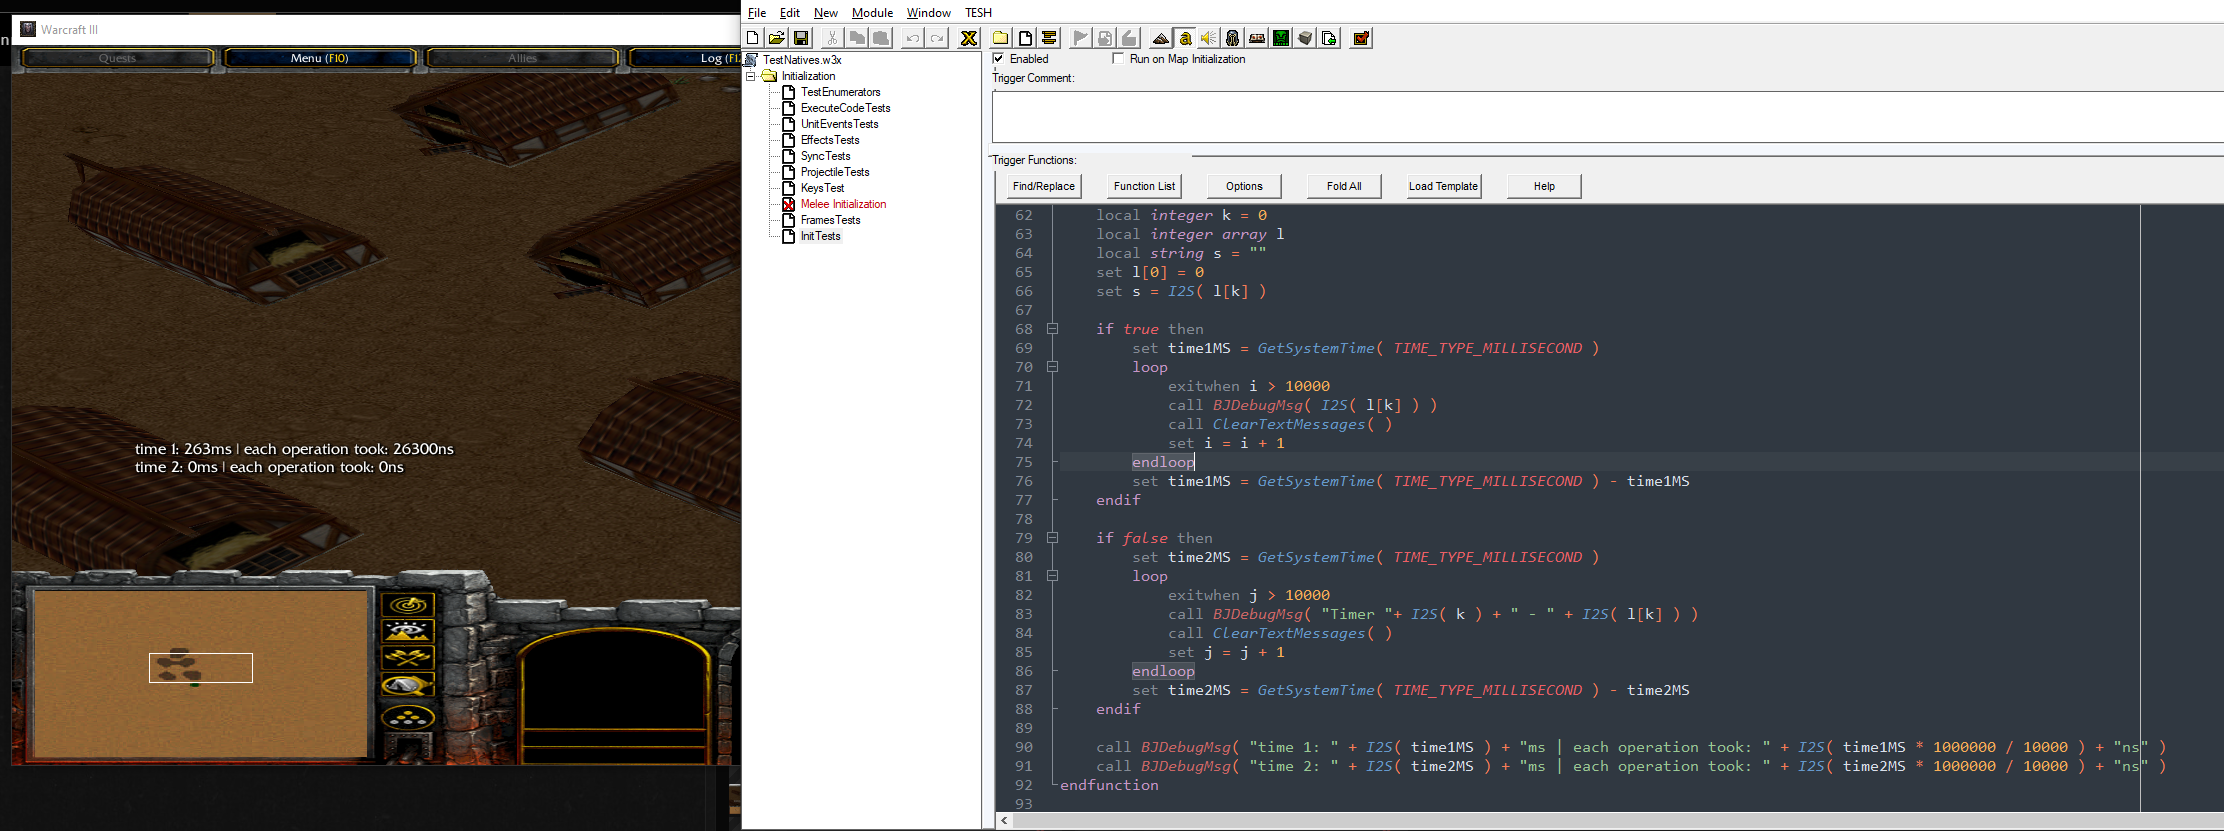Click the Options button

tap(1244, 186)
